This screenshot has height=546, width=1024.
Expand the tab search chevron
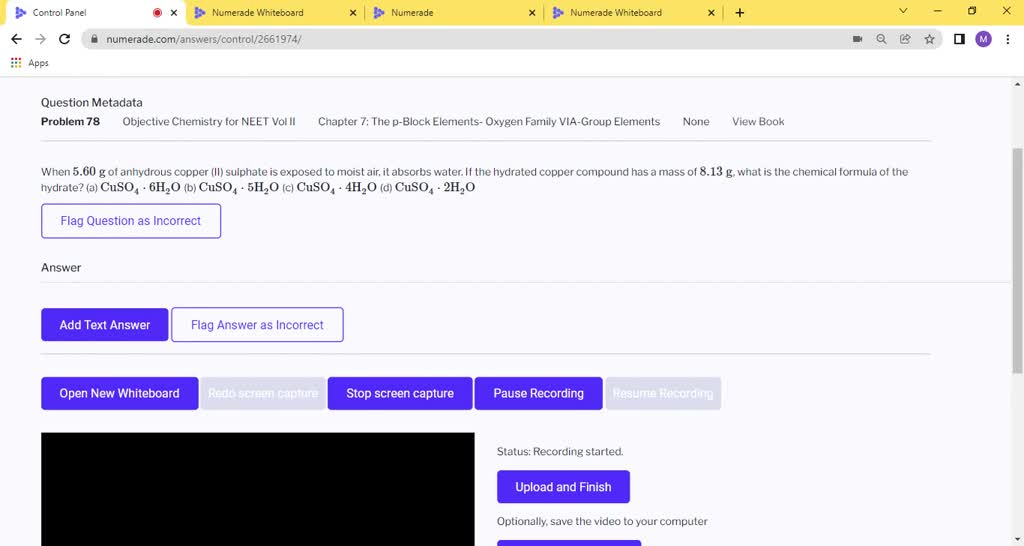(x=904, y=12)
